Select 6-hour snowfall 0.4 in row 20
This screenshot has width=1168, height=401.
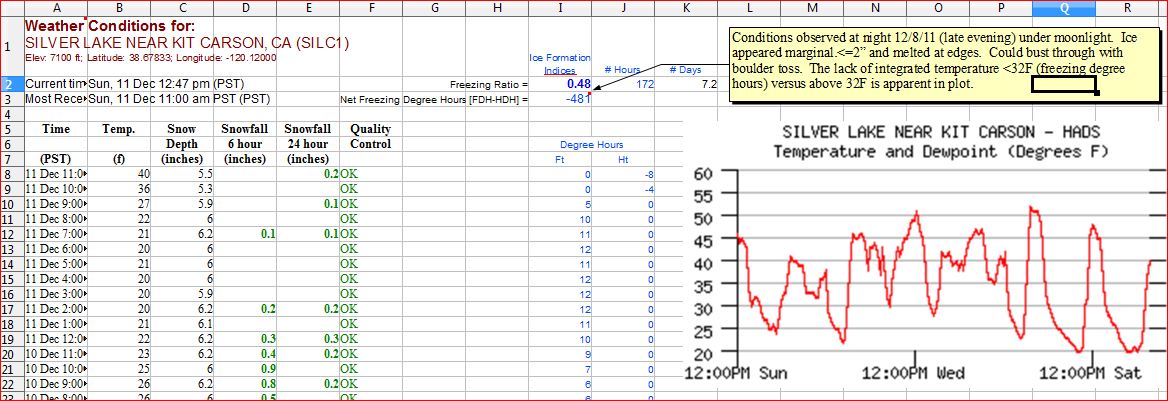245,353
